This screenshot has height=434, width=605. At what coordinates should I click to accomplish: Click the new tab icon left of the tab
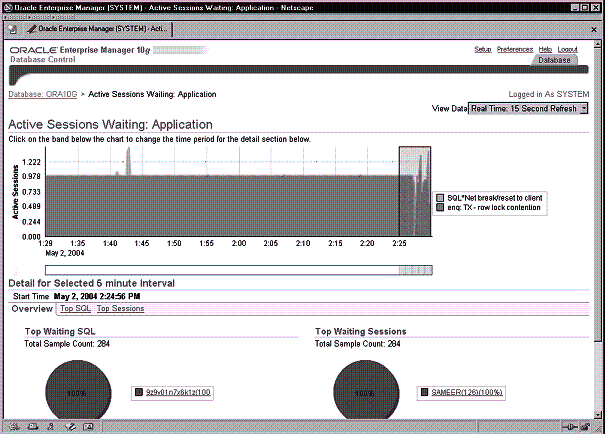[x=13, y=29]
